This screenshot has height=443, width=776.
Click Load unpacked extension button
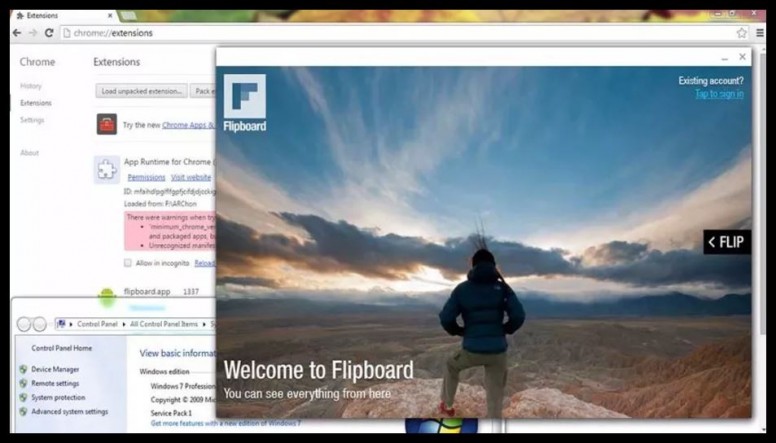click(142, 91)
